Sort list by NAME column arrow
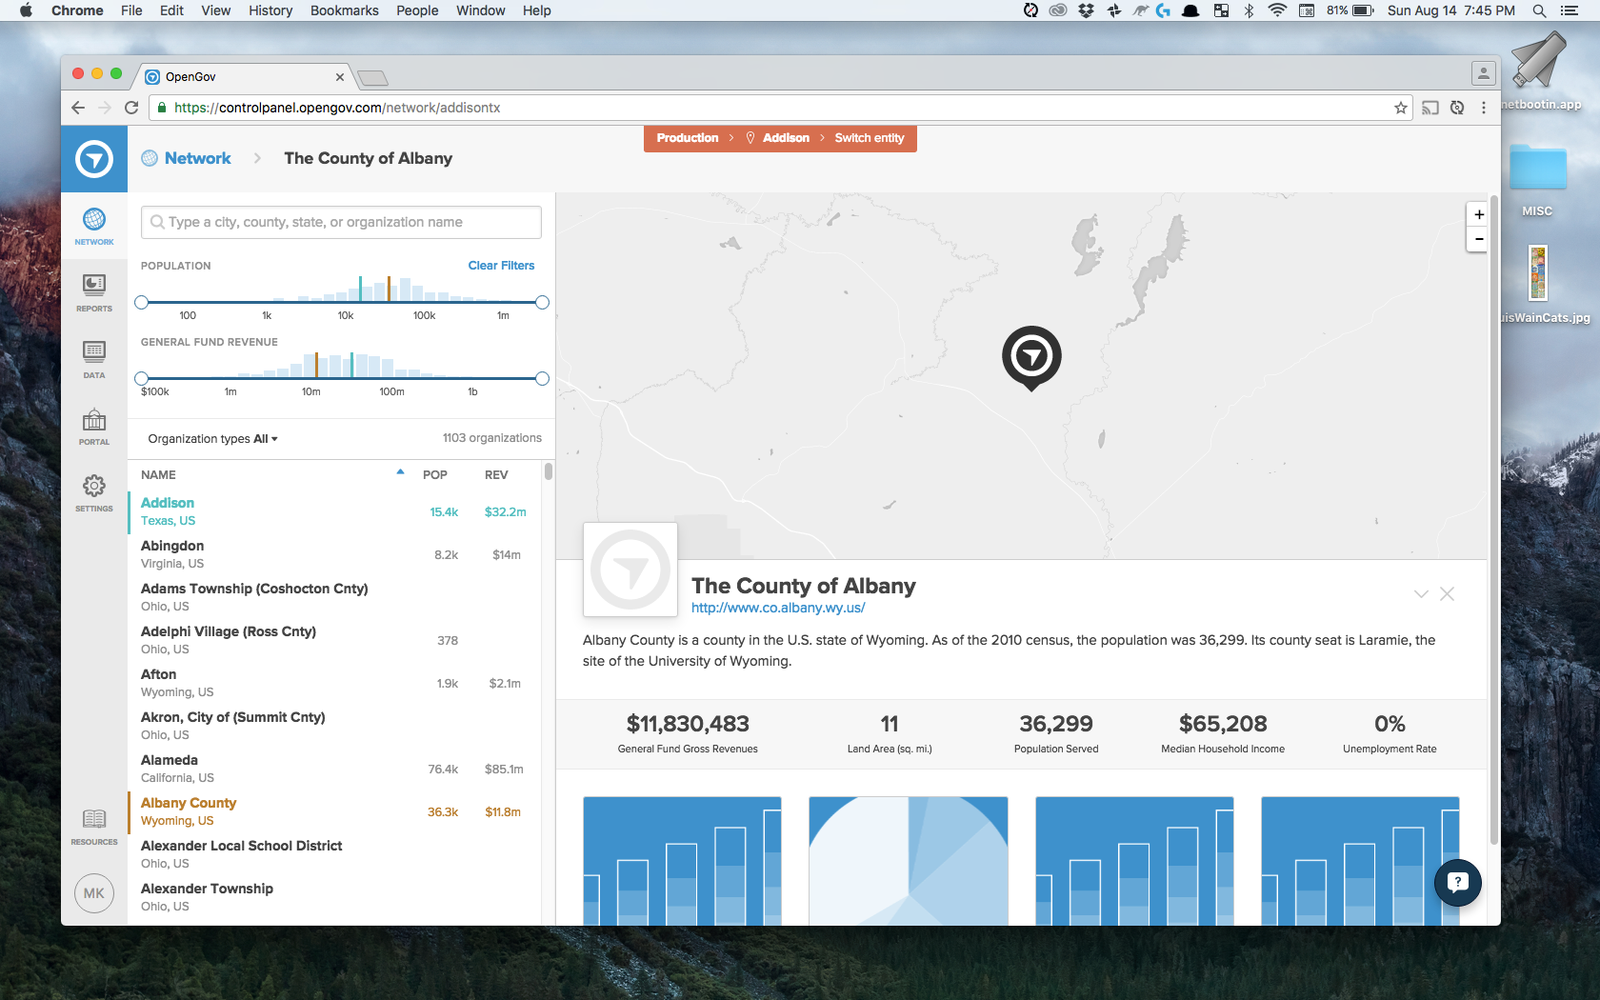Viewport: 1600px width, 1000px height. click(400, 473)
